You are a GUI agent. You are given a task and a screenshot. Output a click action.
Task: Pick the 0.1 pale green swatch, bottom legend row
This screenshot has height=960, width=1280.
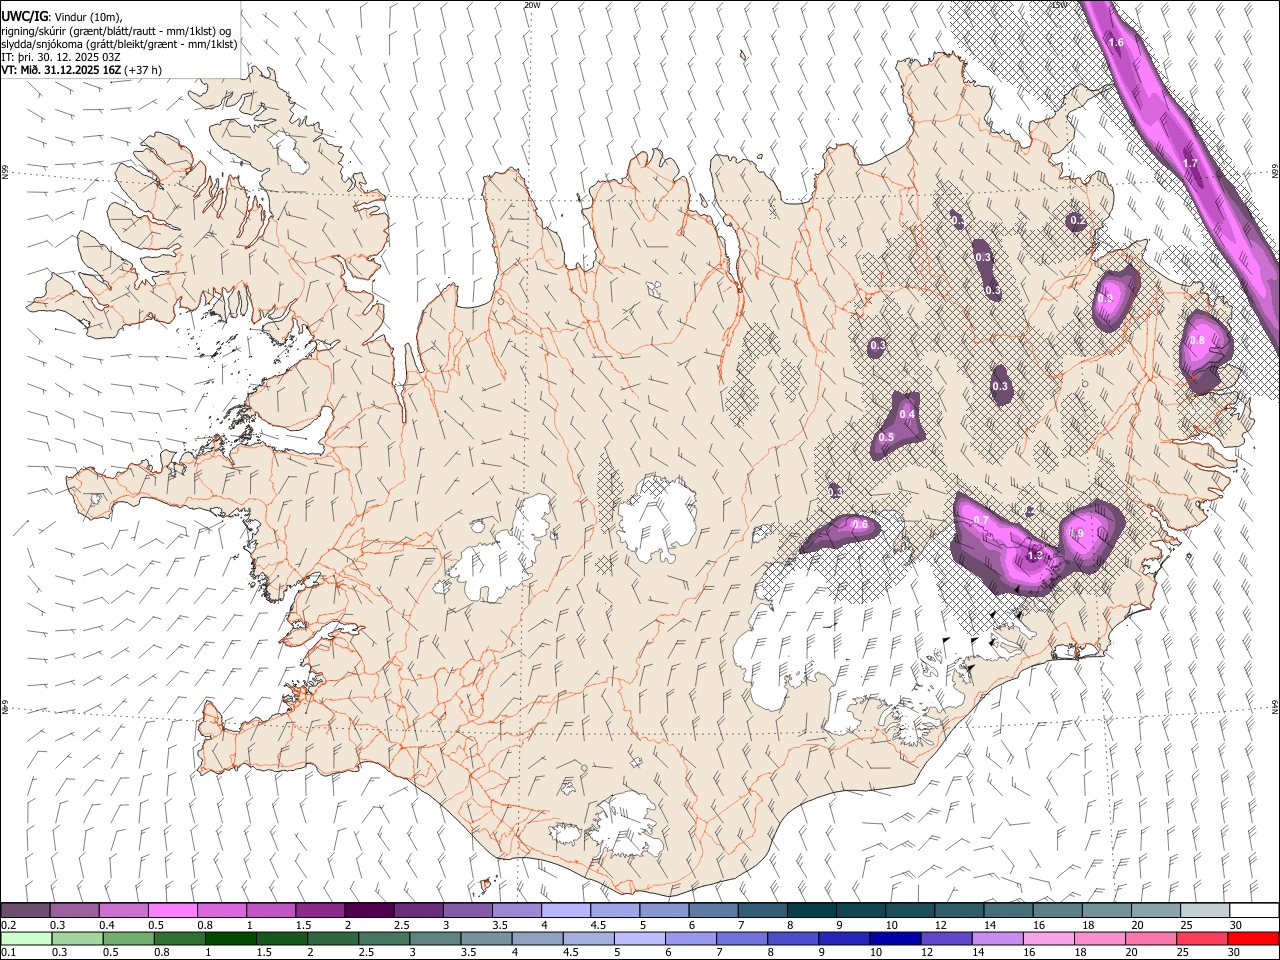pyautogui.click(x=25, y=939)
